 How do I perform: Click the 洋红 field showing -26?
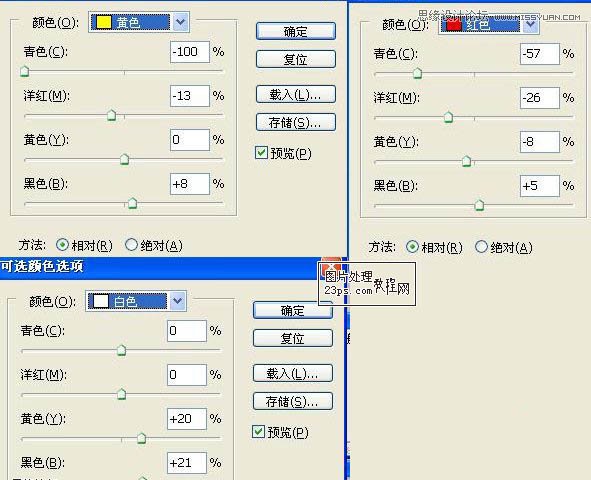540,98
